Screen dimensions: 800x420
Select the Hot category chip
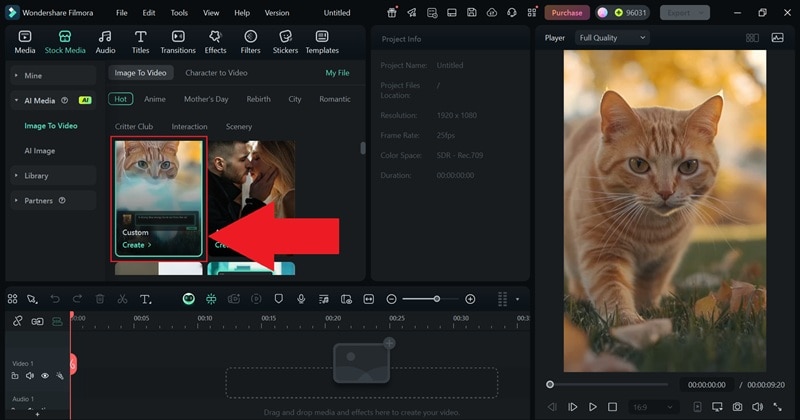120,99
